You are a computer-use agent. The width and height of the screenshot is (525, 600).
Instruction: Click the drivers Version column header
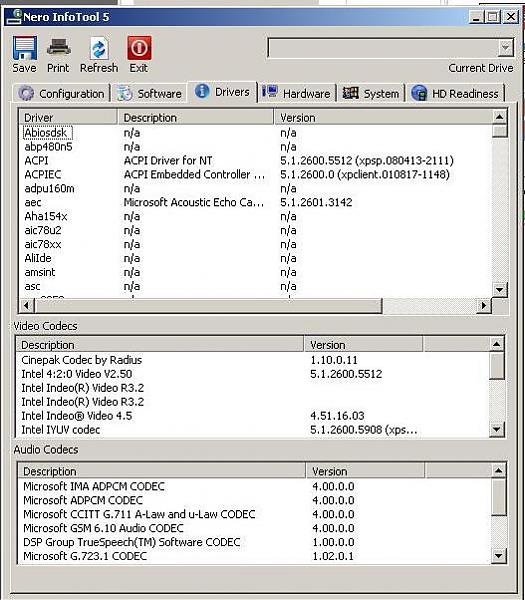(383, 117)
